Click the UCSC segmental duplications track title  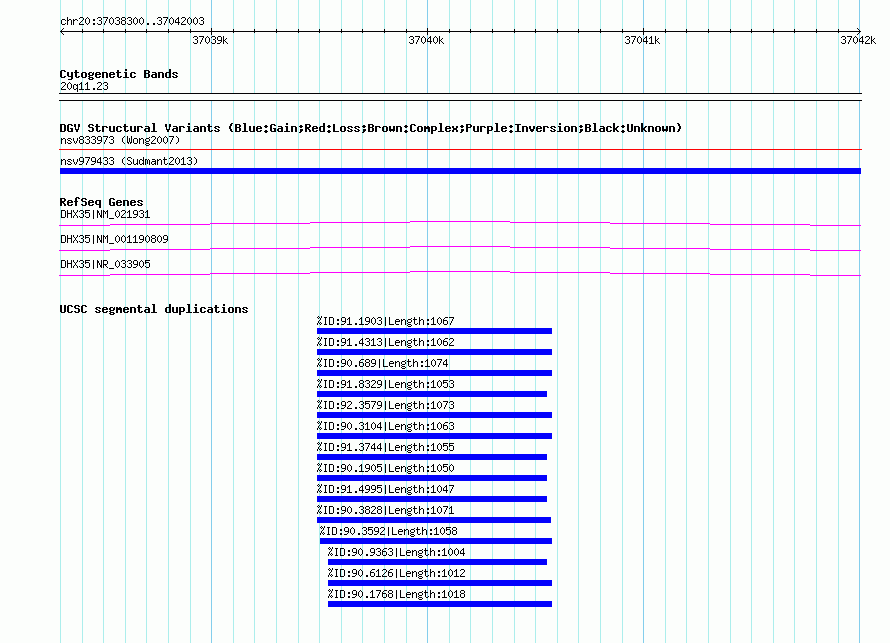(x=154, y=309)
